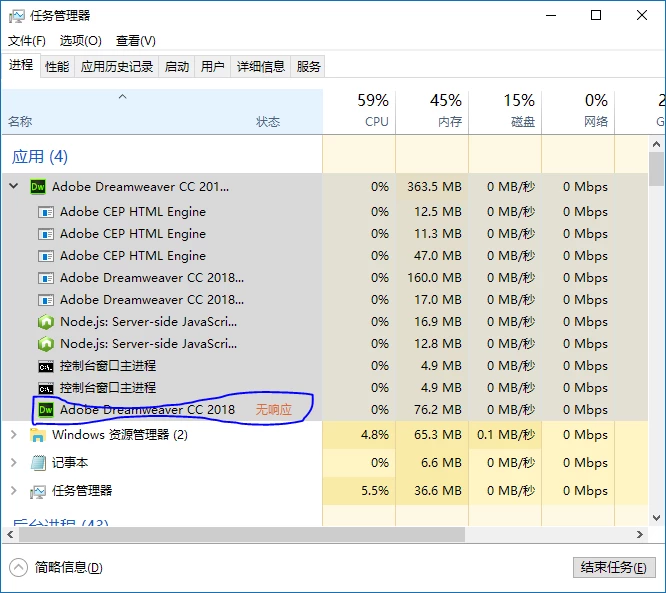
Task: Sort by the 网络 column header
Action: pos(579,111)
